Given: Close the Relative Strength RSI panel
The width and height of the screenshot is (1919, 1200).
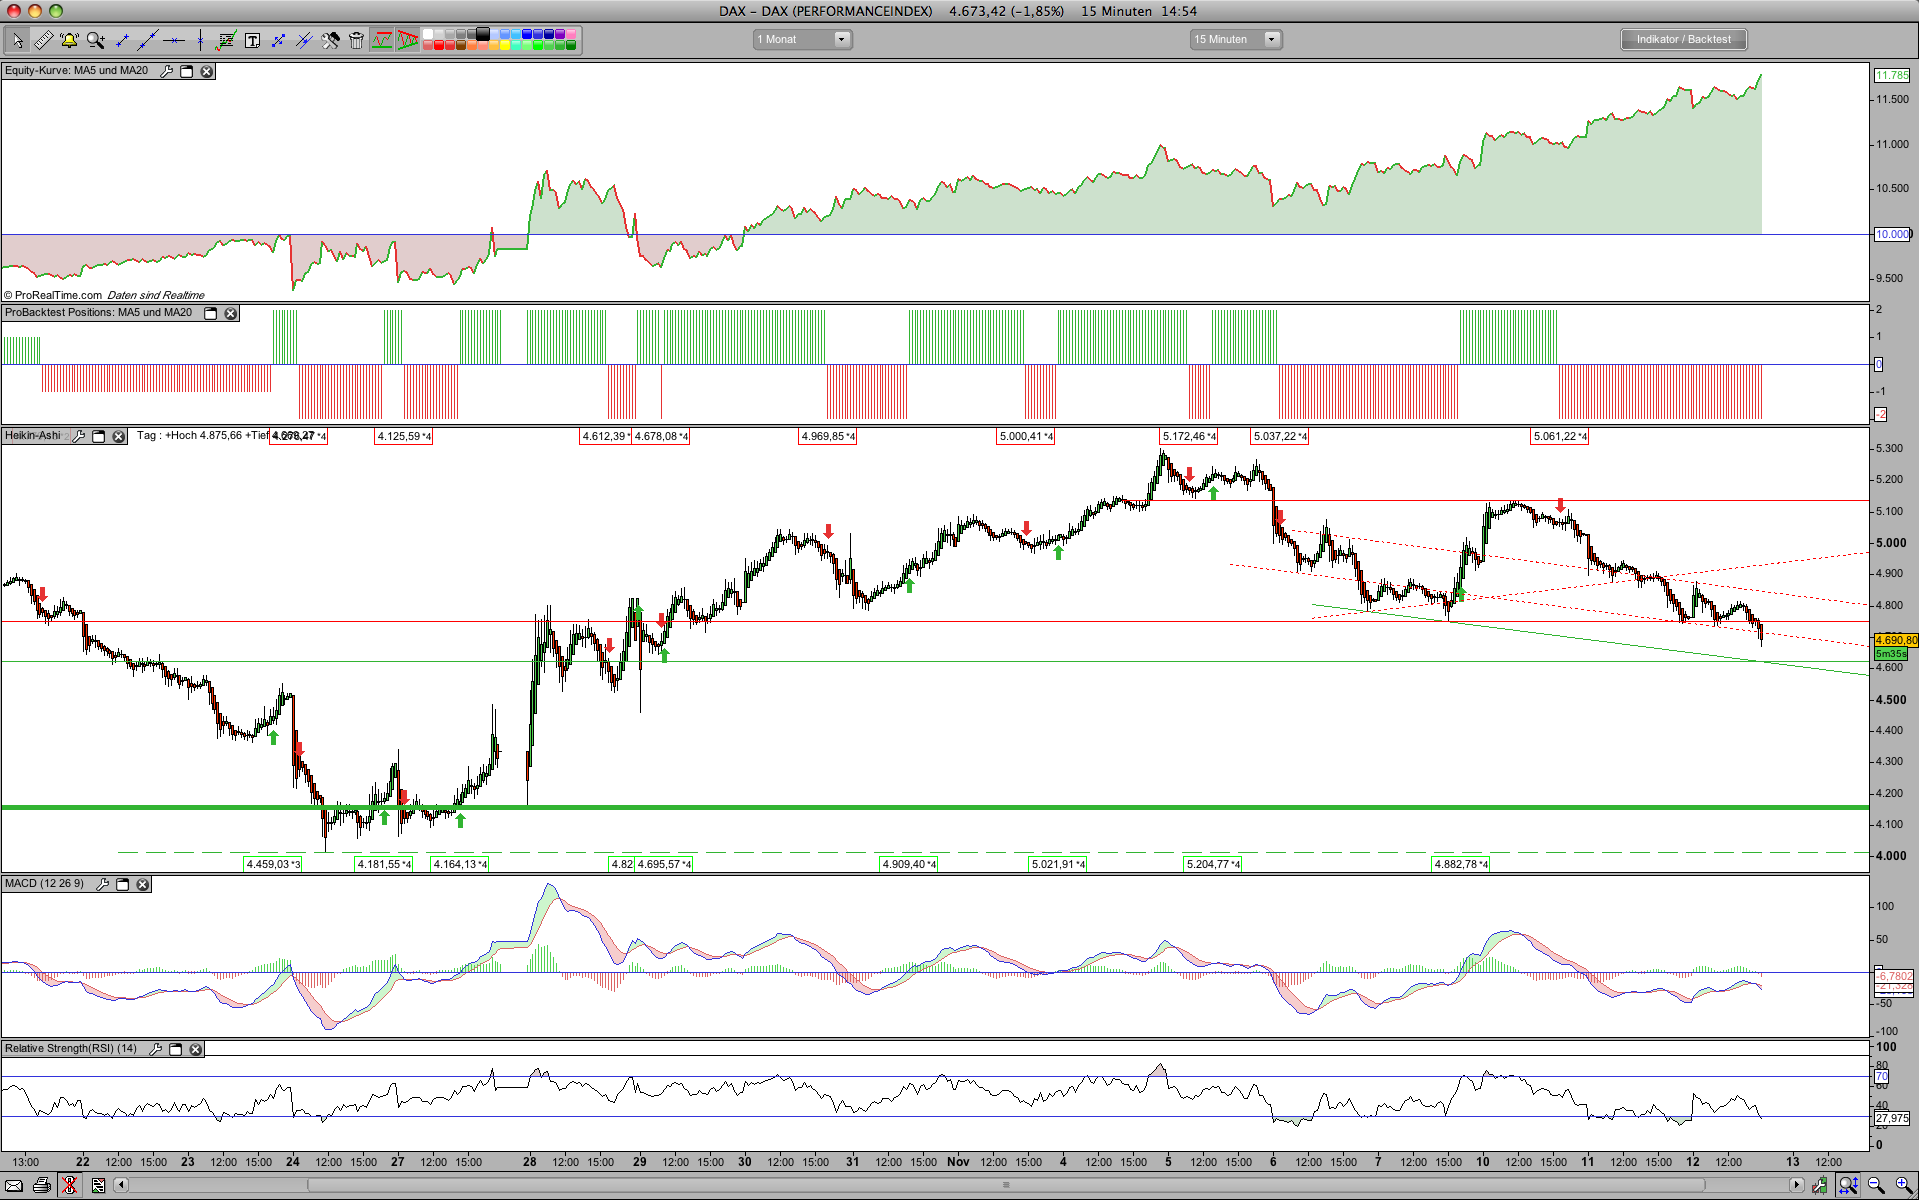Looking at the screenshot, I should pos(195,1049).
